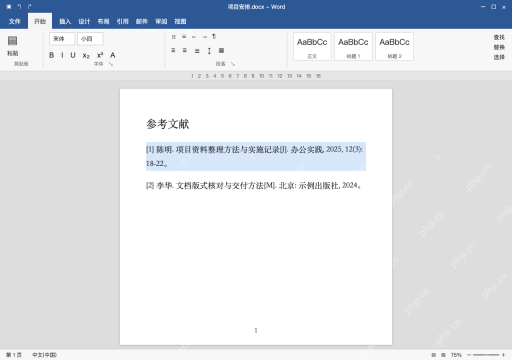Click the save icon in the title bar

(x=9, y=7)
